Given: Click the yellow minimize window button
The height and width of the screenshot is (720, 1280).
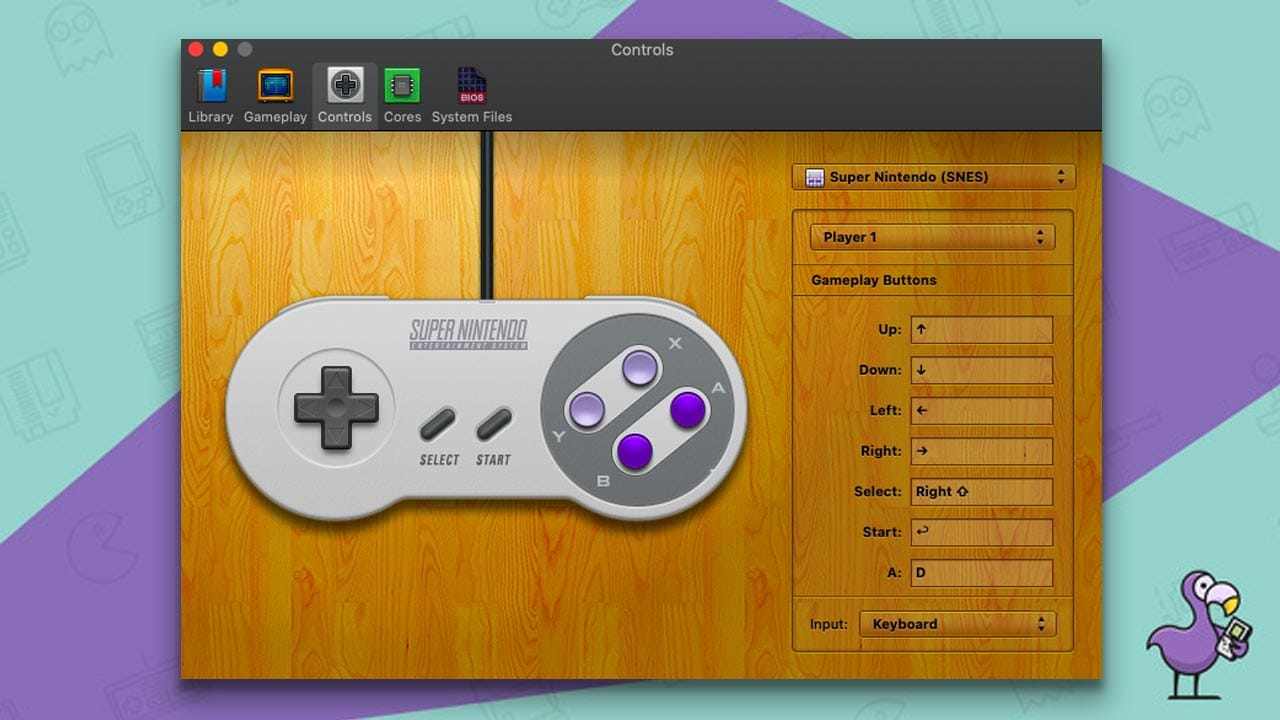Looking at the screenshot, I should pos(220,49).
